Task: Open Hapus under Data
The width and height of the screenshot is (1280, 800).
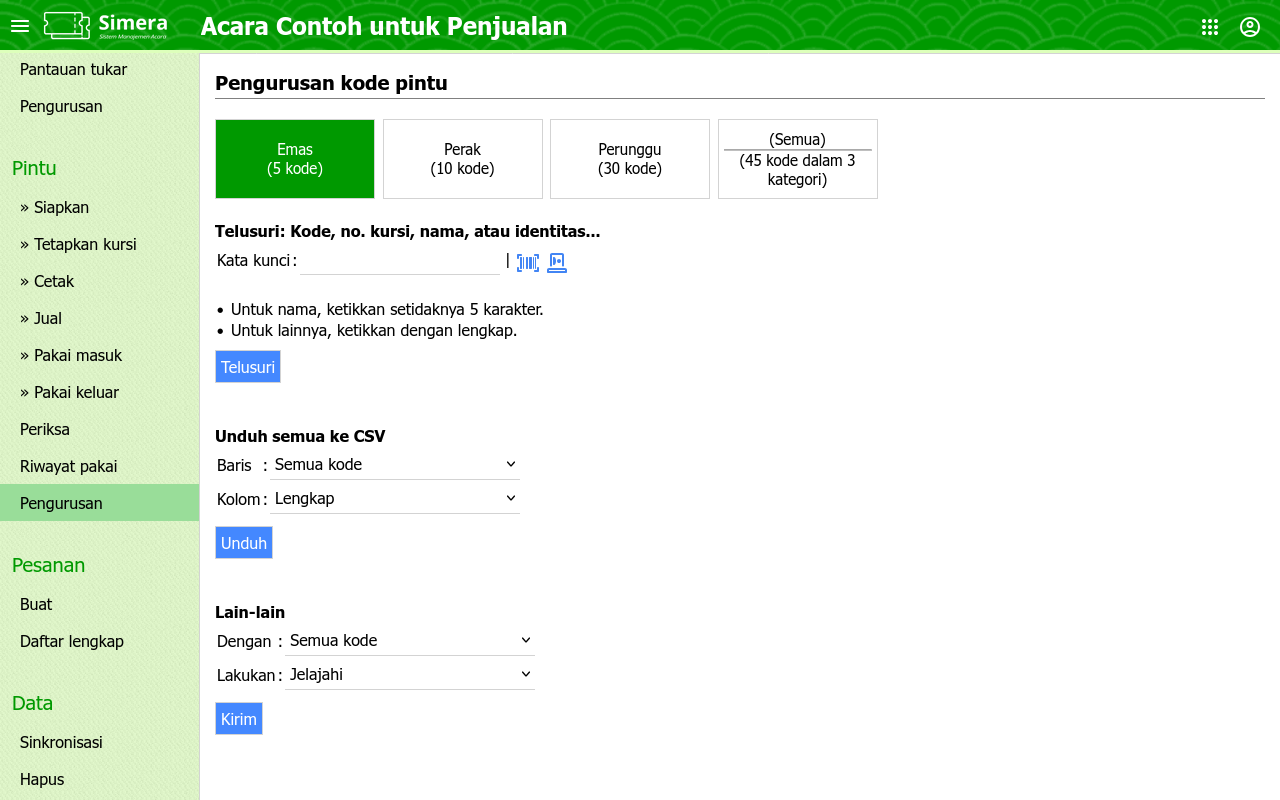Action: pos(100,780)
